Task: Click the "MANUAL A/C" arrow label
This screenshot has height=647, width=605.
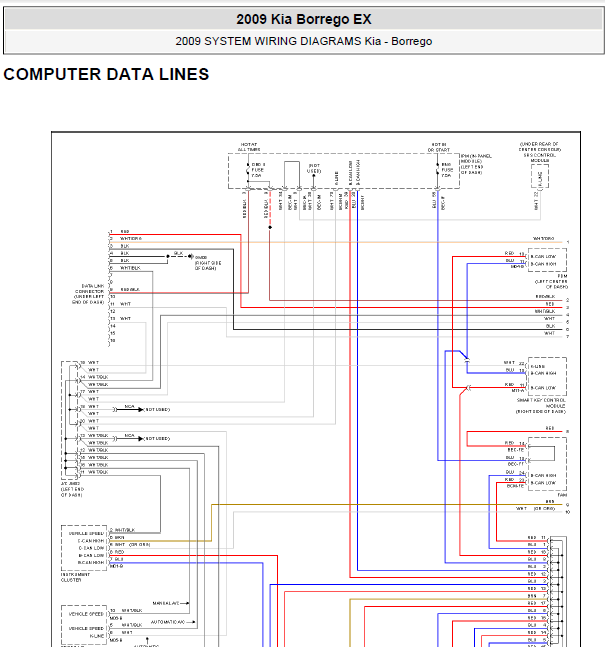Action: 165,603
